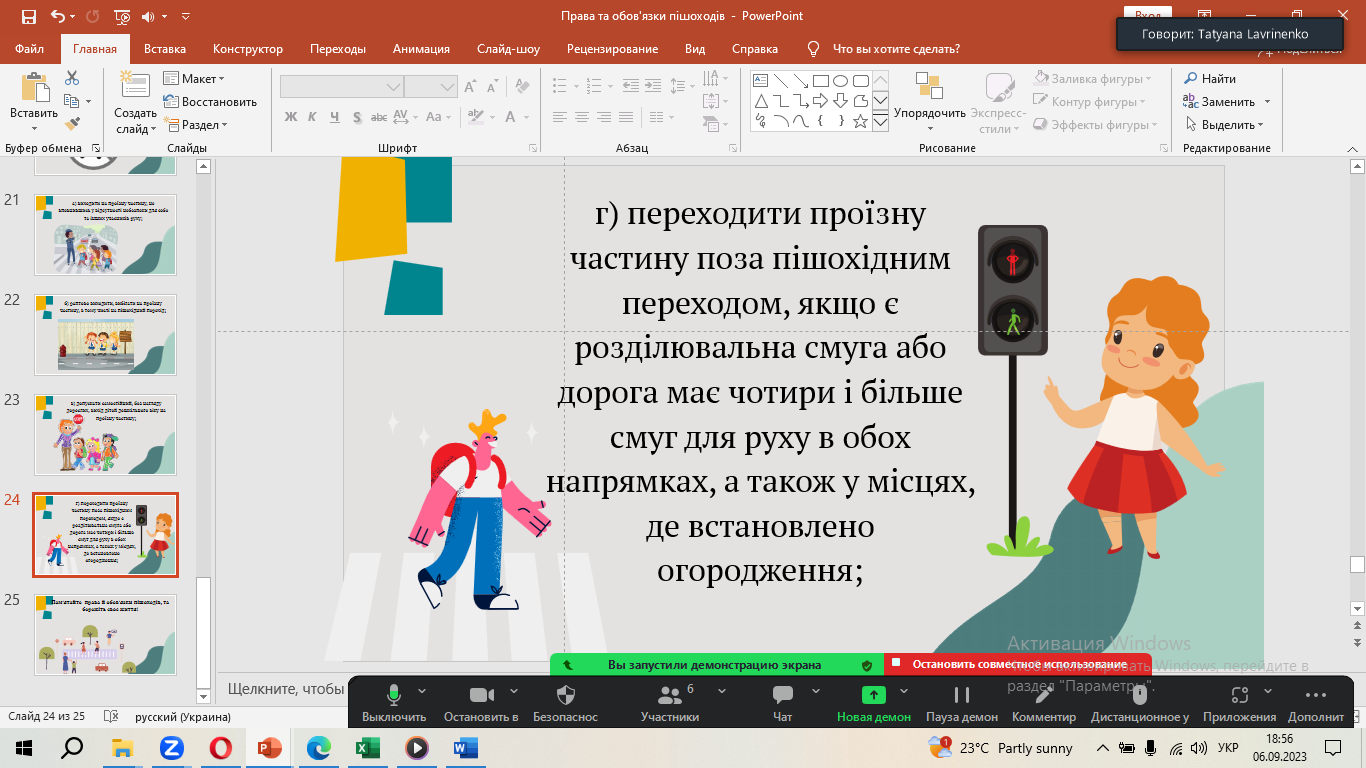The image size is (1366, 768).
Task: Click the русский (Украина) language status entry
Action: pyautogui.click(x=183, y=717)
